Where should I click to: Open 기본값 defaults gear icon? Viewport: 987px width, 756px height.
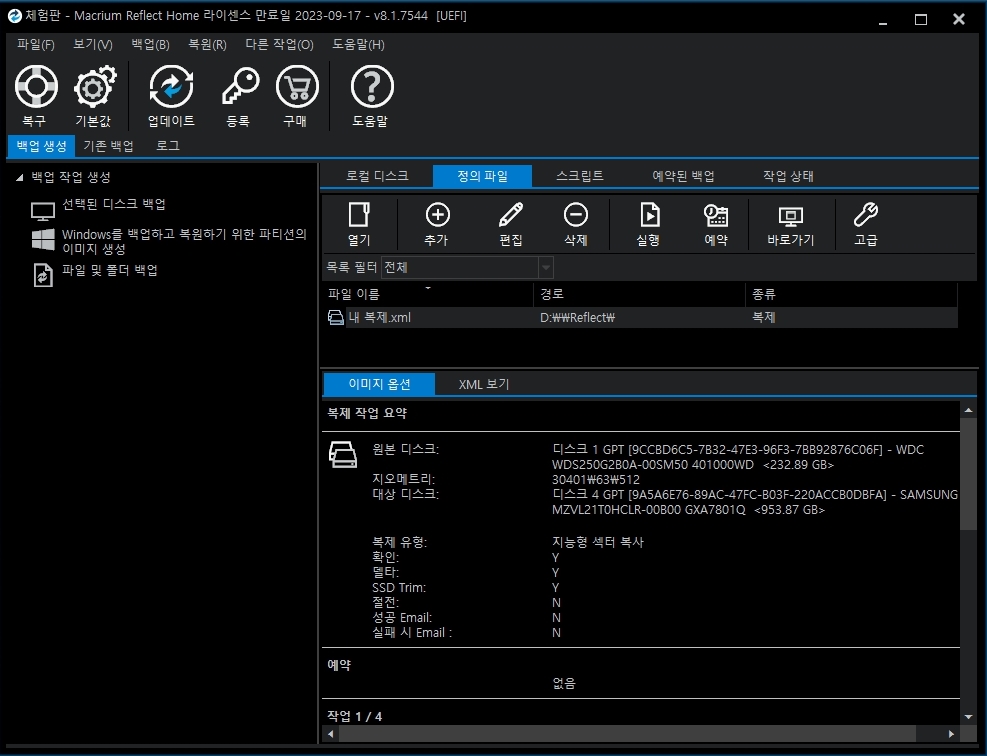tap(94, 87)
